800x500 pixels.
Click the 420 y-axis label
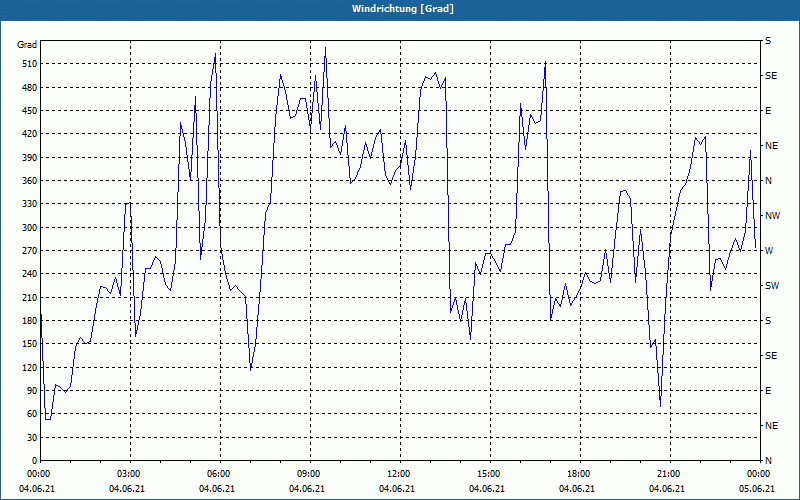[x=30, y=134]
